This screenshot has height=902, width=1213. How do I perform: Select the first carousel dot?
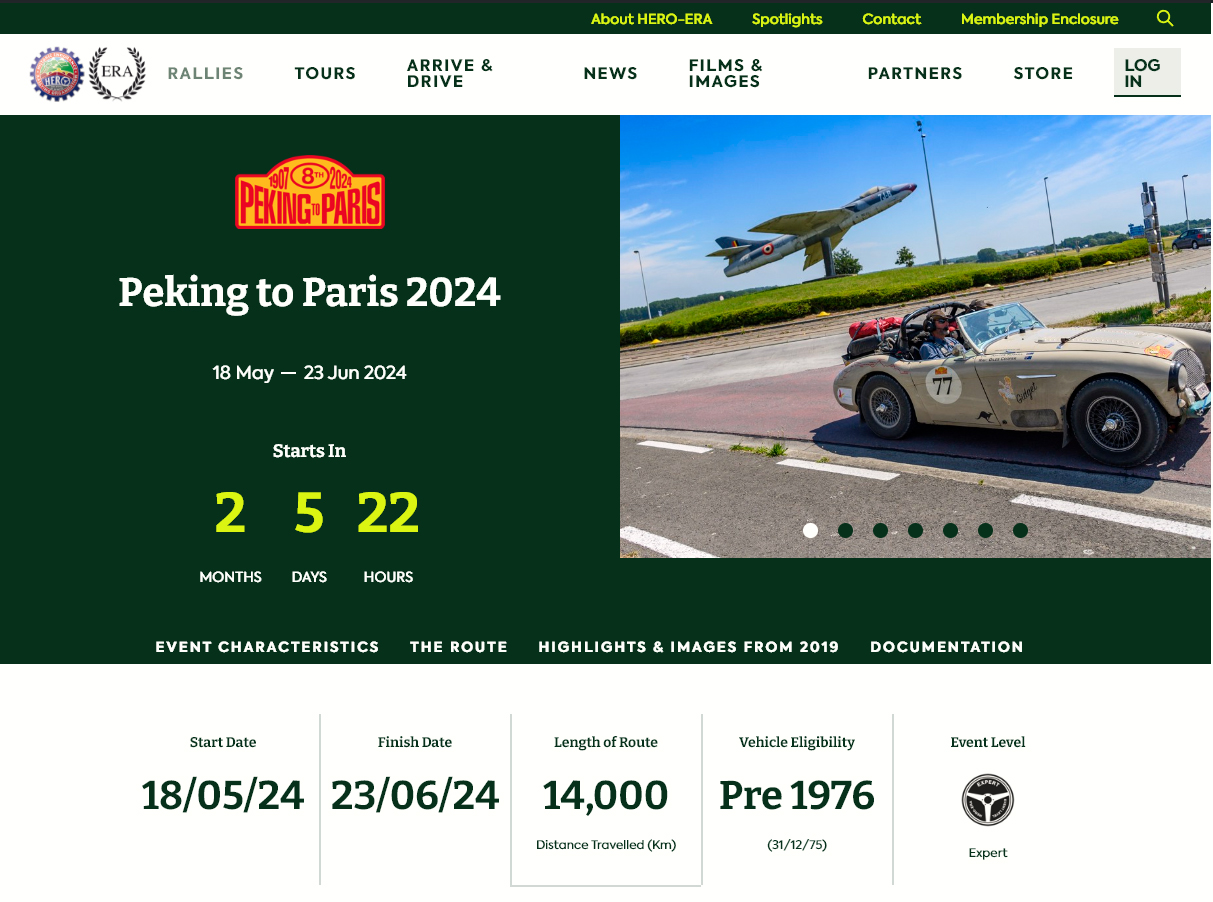[x=810, y=530]
